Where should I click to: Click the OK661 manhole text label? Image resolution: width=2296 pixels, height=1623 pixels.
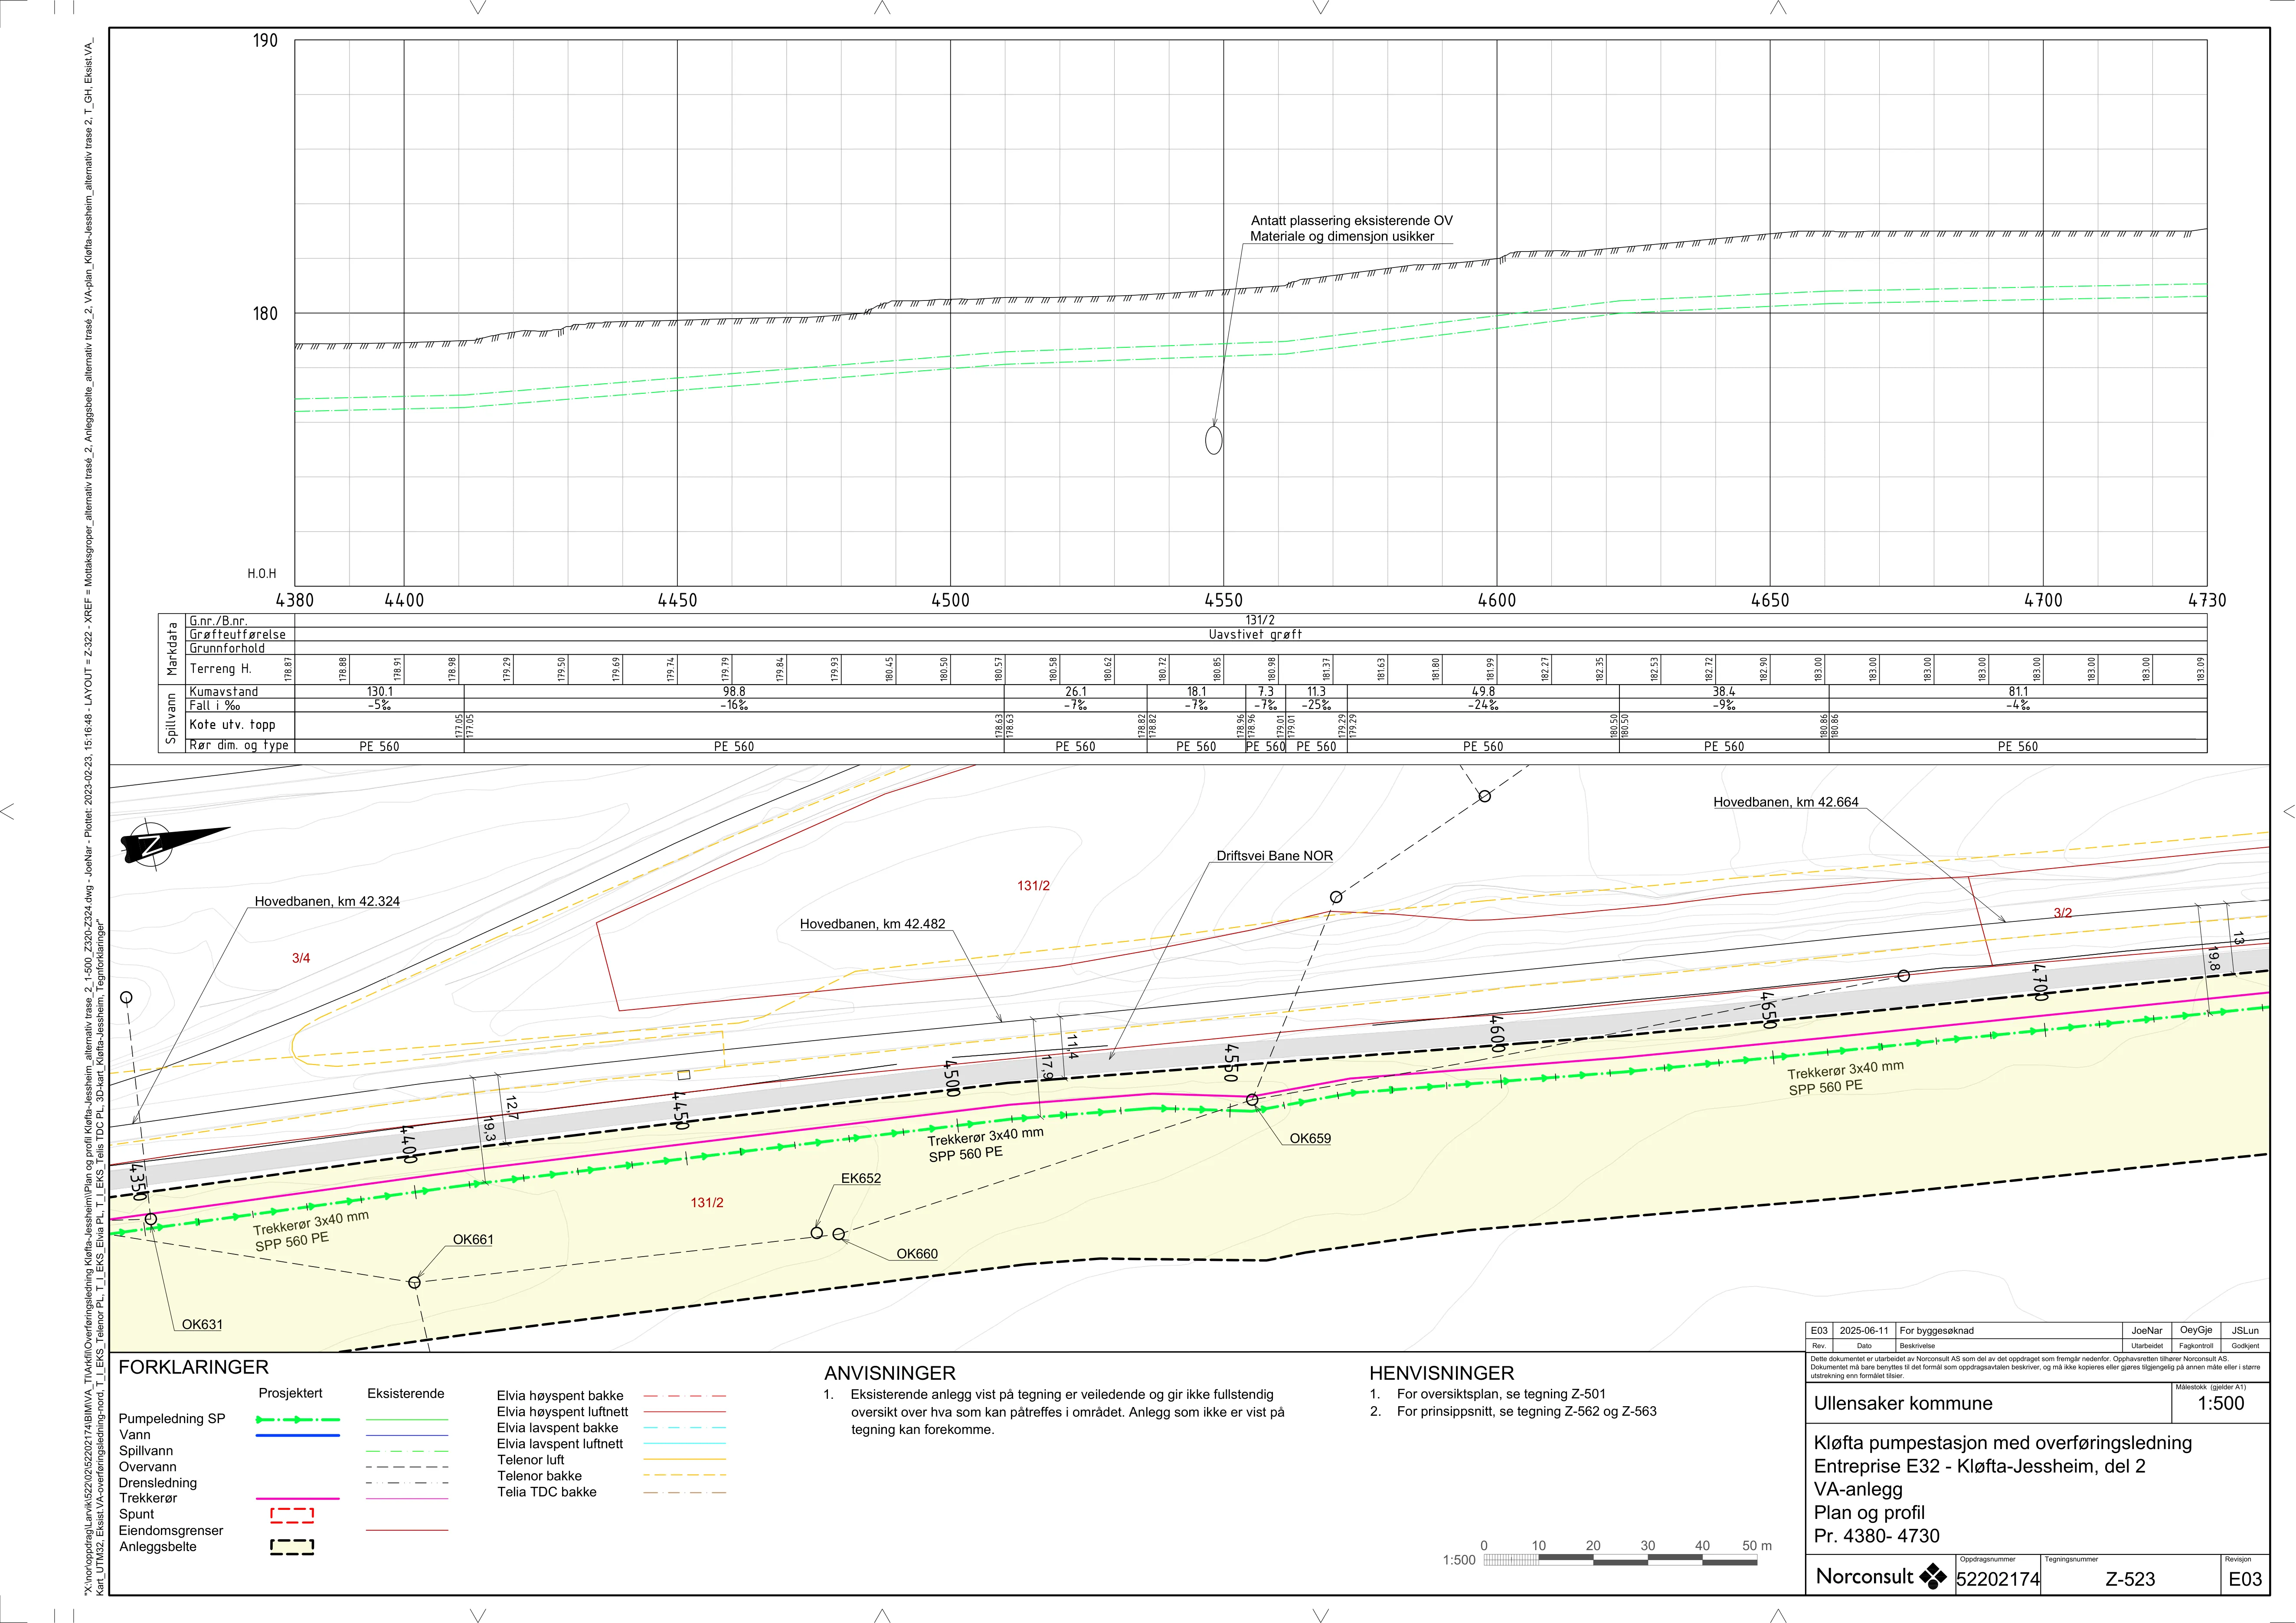tap(473, 1239)
